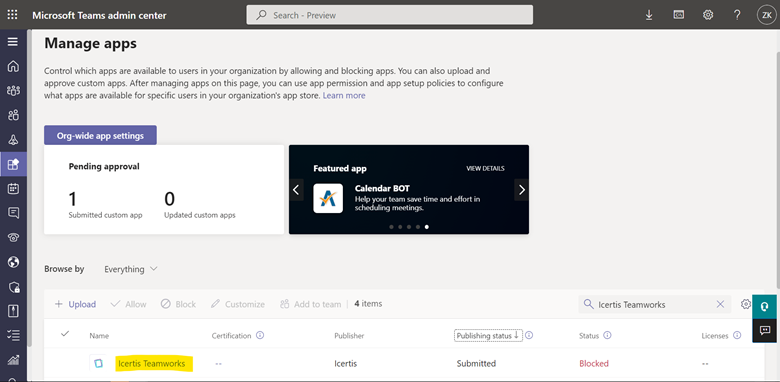Image resolution: width=780 pixels, height=382 pixels.
Task: Clear the Icertis Teamworks search text
Action: click(720, 304)
